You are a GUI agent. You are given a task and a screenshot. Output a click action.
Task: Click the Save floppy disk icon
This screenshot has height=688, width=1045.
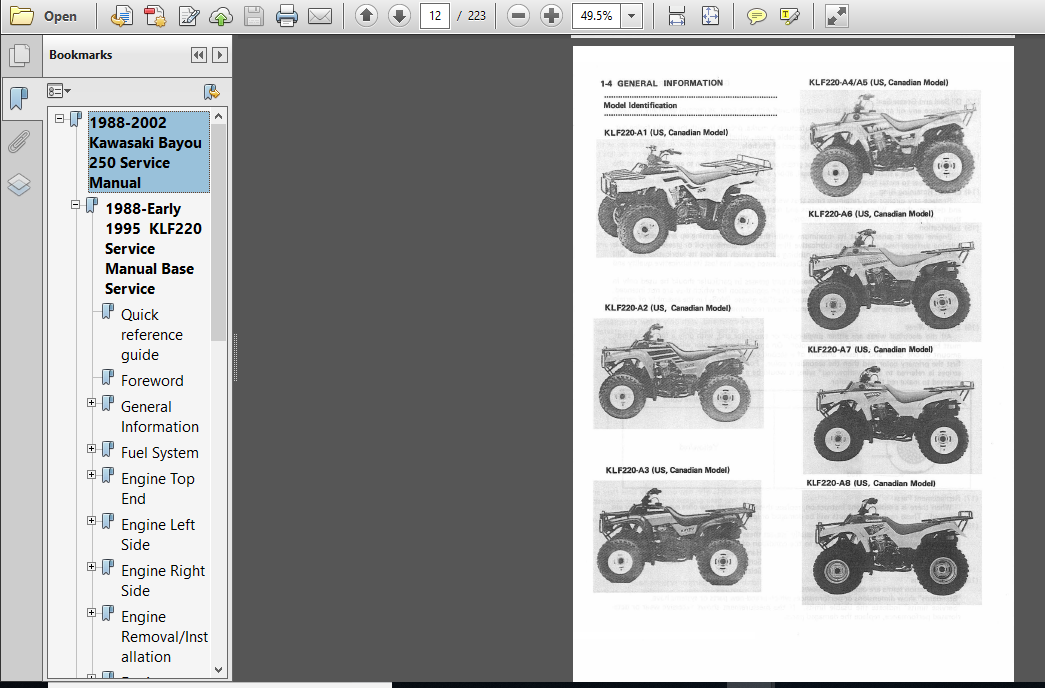click(254, 15)
